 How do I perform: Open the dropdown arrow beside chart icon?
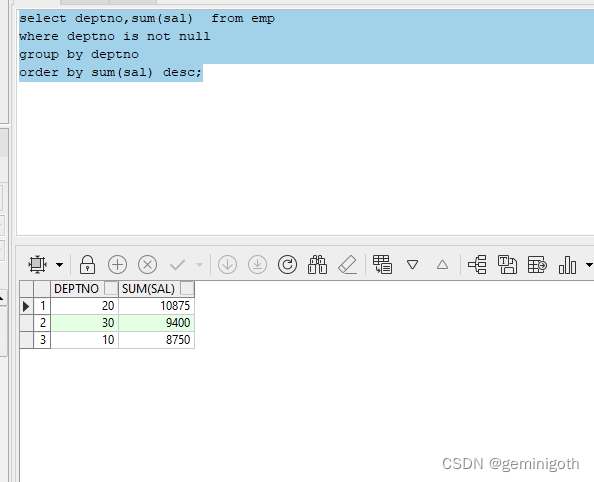tap(589, 265)
